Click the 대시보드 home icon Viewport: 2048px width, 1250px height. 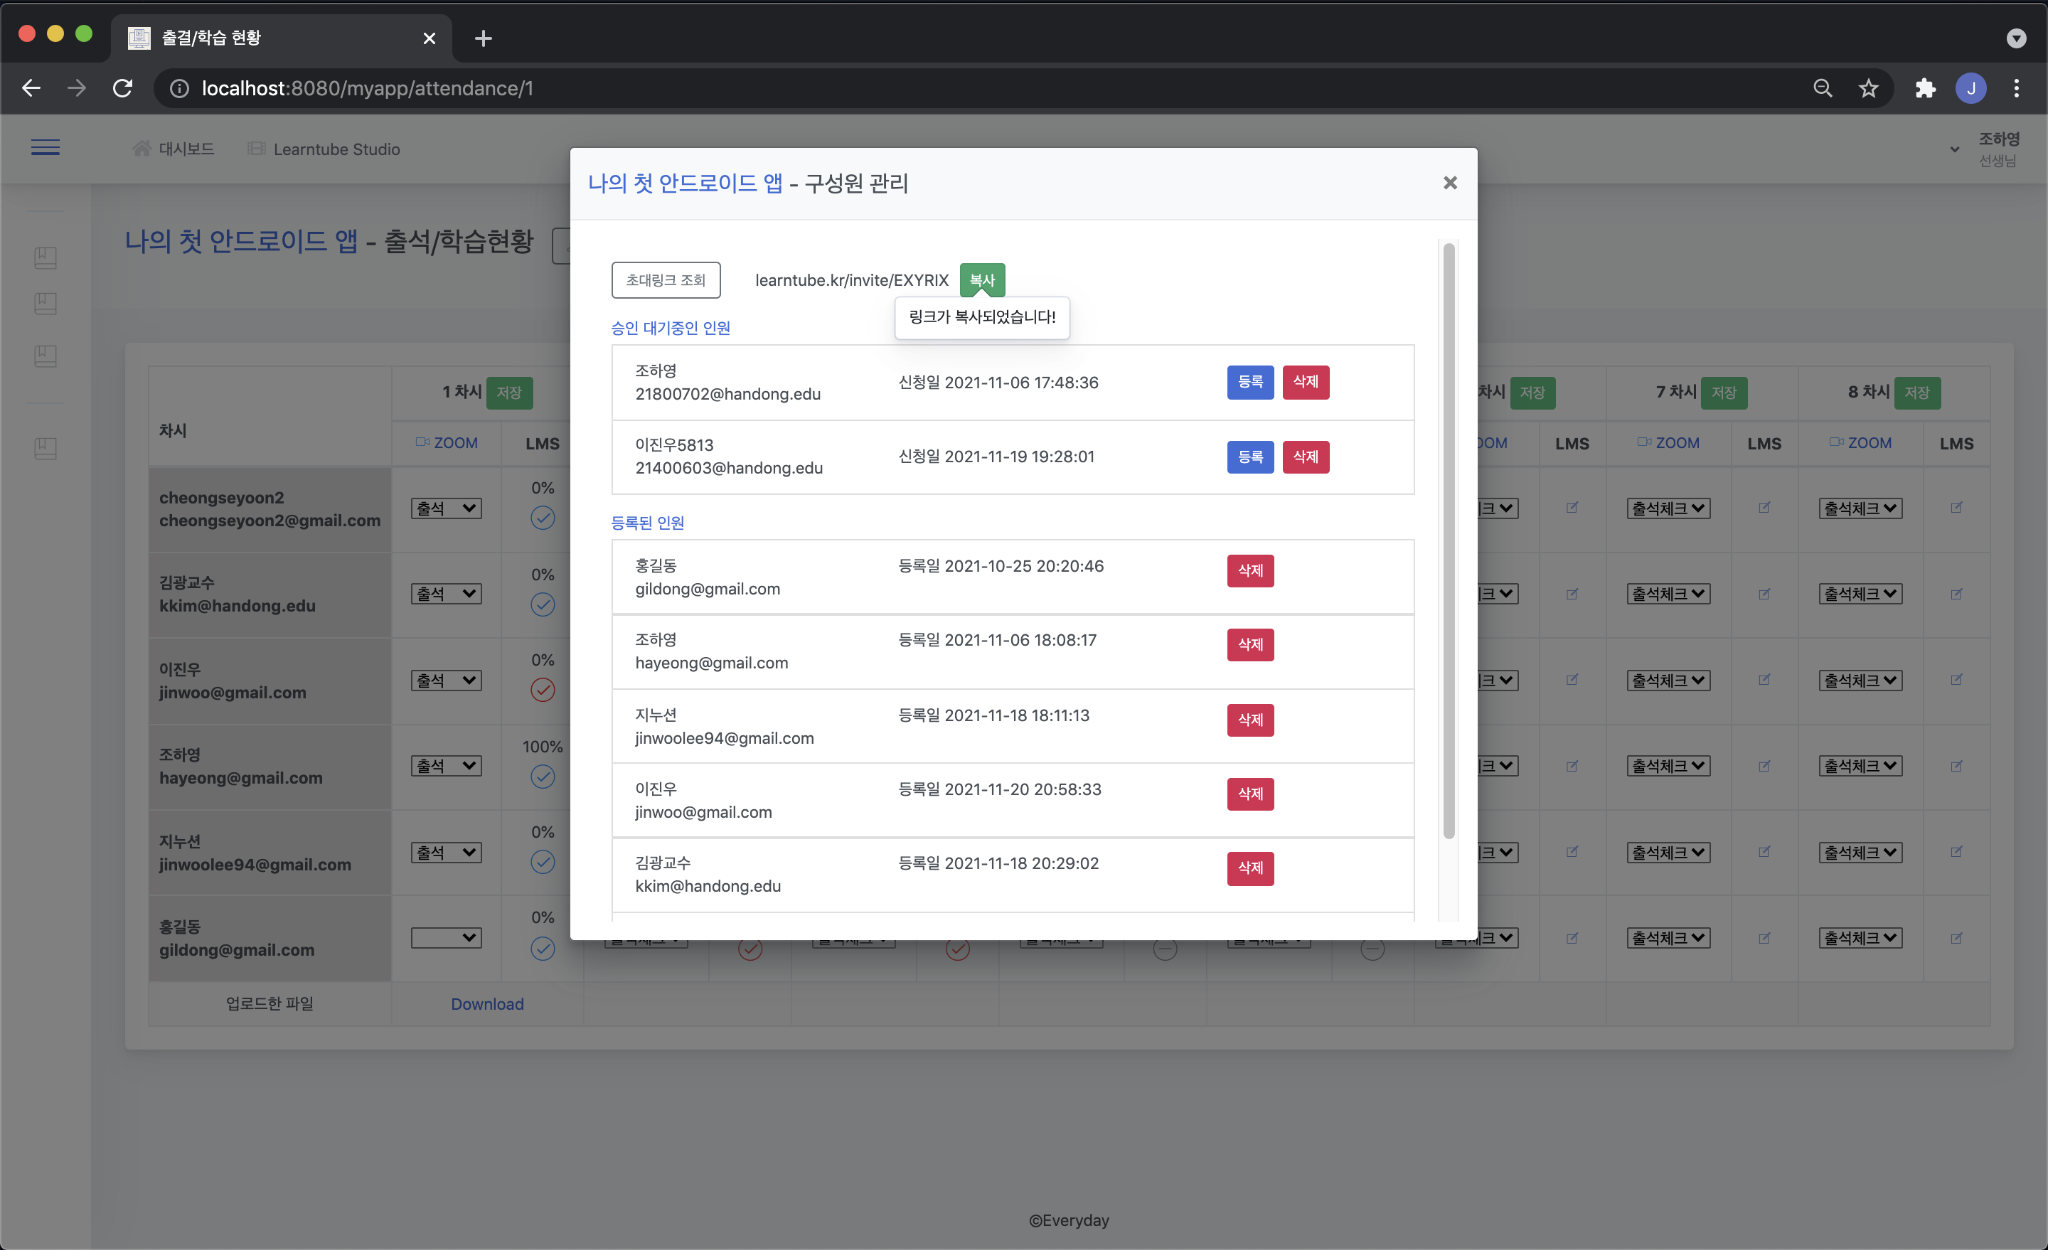141,147
